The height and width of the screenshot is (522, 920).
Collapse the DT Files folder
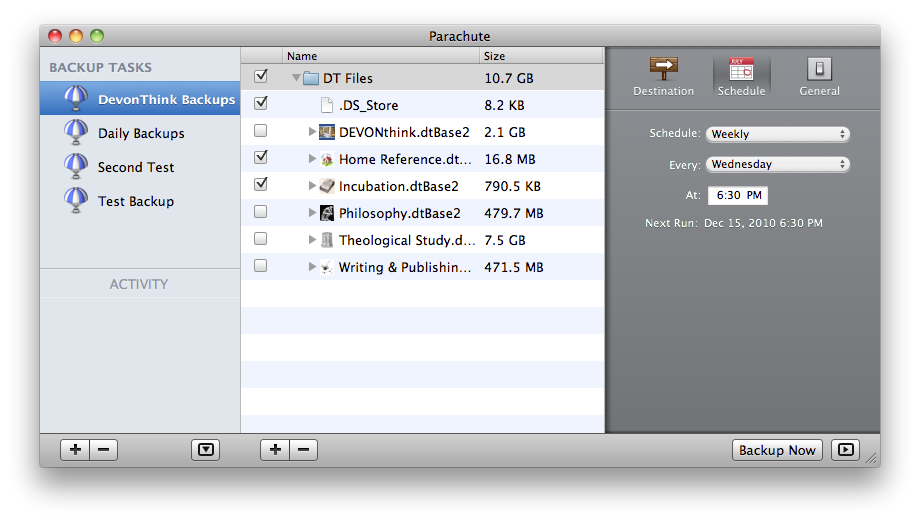coord(296,77)
